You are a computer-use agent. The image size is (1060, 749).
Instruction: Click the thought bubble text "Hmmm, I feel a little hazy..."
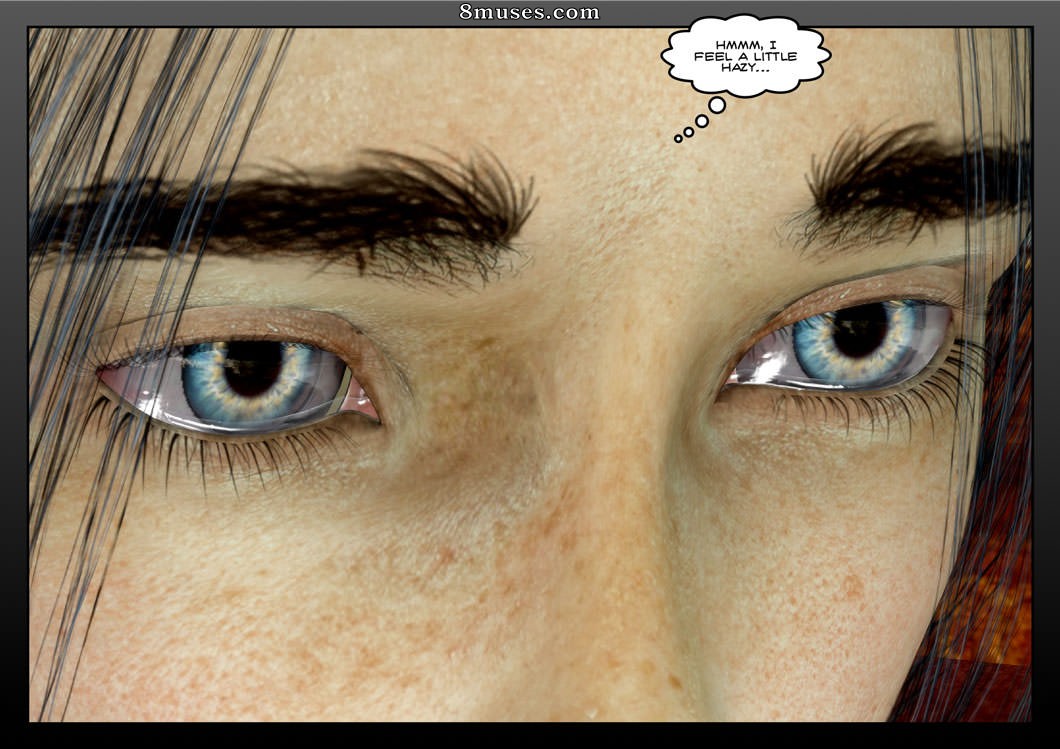click(x=746, y=56)
